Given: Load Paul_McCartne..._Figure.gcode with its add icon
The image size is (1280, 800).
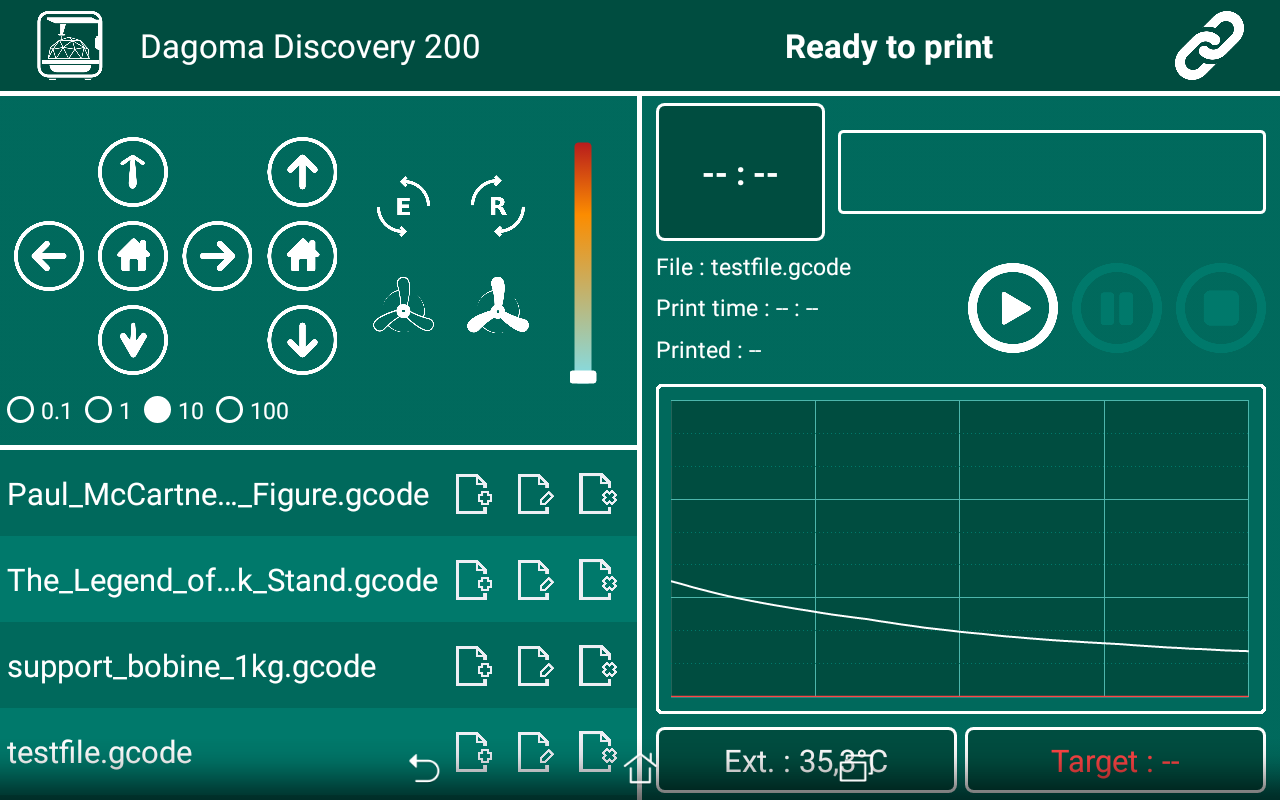Looking at the screenshot, I should point(473,494).
